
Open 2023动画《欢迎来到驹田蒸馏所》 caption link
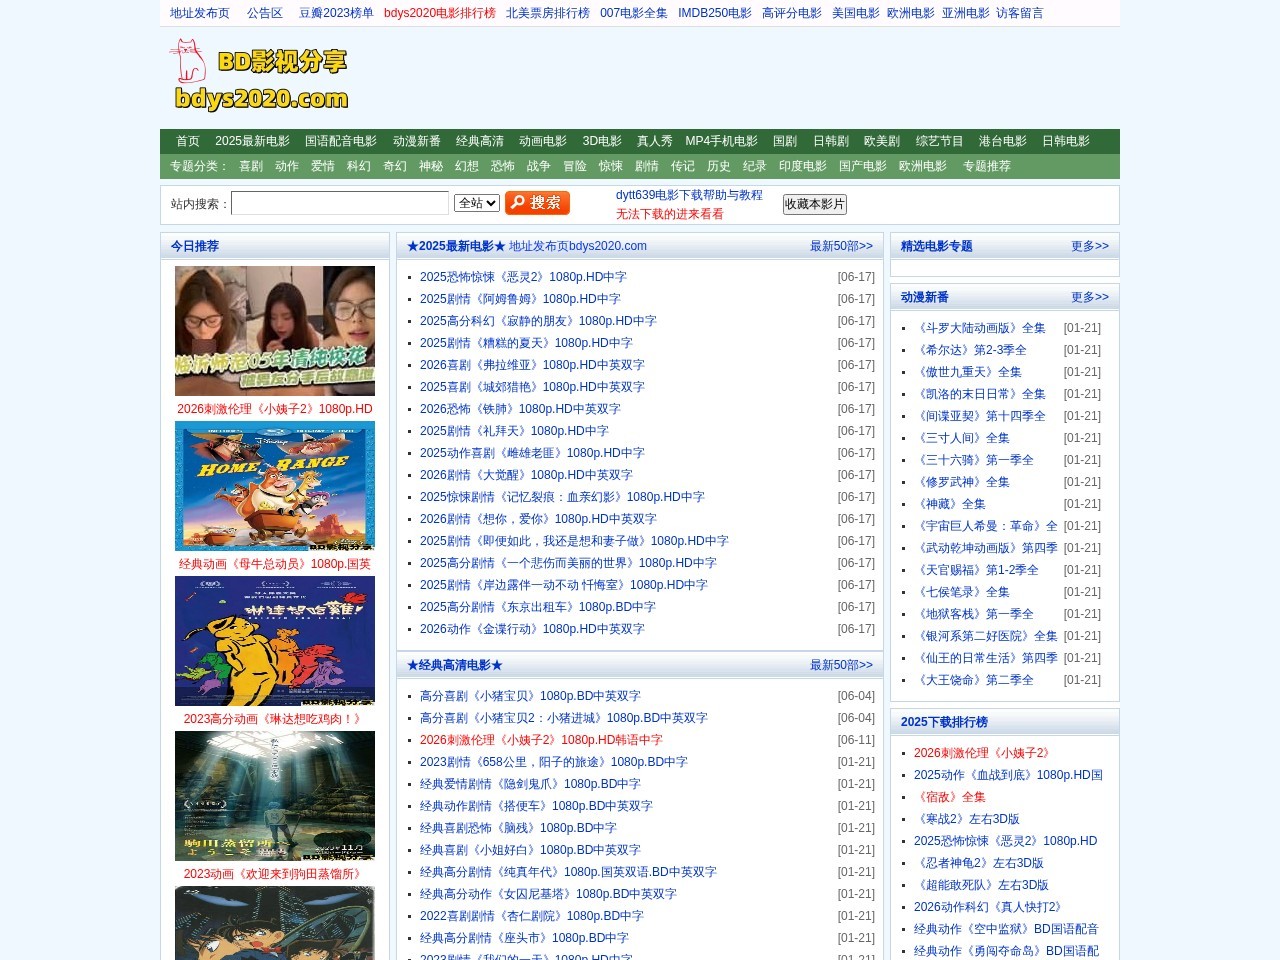[273, 874]
